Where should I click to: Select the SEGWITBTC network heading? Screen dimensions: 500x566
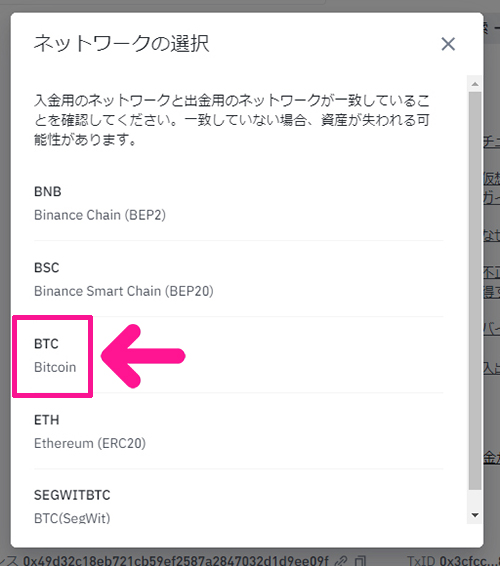coord(72,495)
